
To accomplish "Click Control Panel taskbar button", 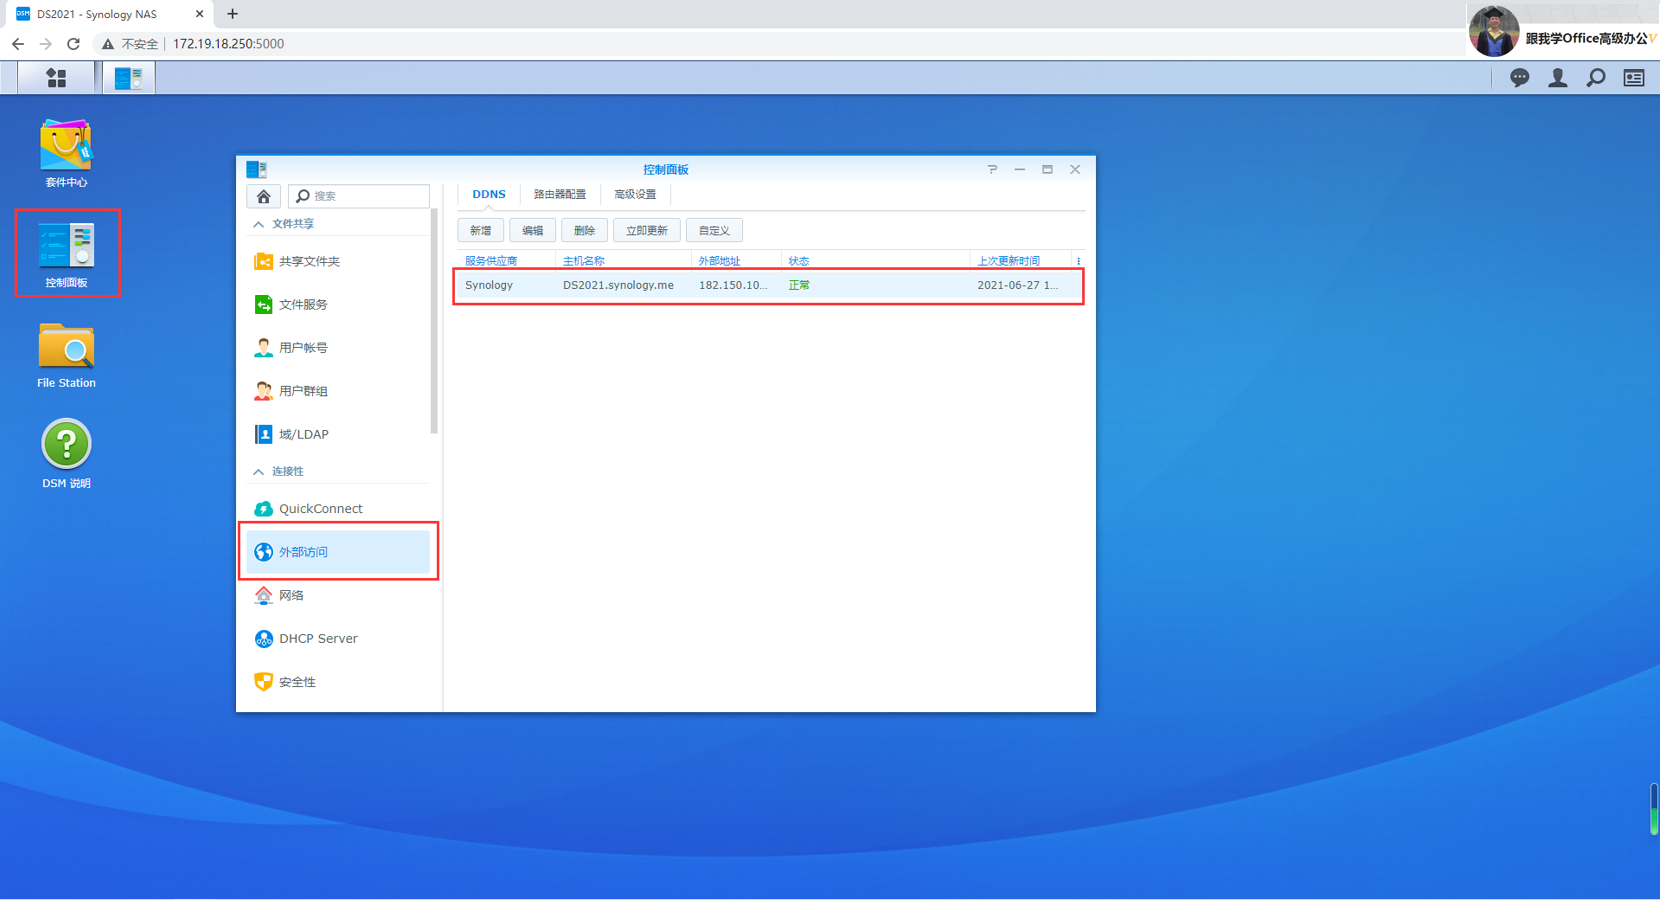I will (x=128, y=78).
